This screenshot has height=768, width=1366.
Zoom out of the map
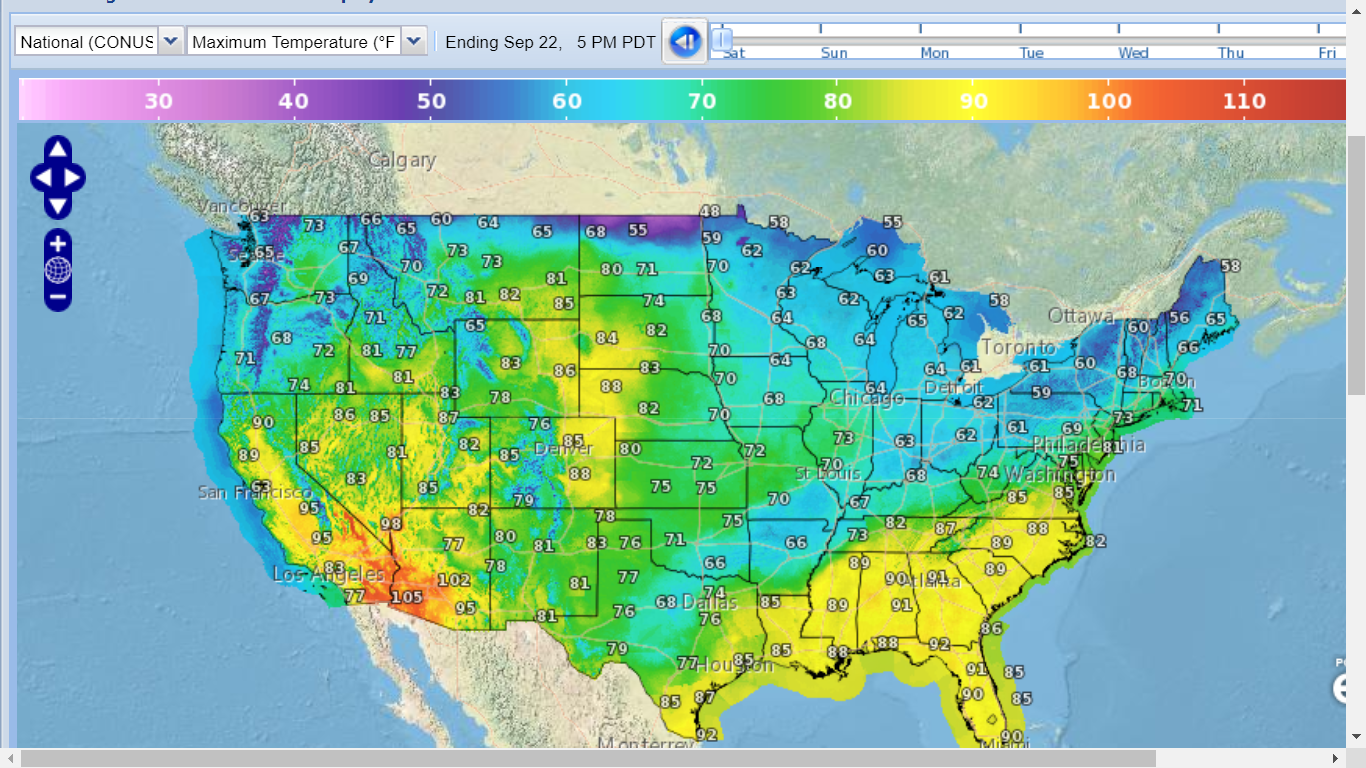(x=58, y=297)
